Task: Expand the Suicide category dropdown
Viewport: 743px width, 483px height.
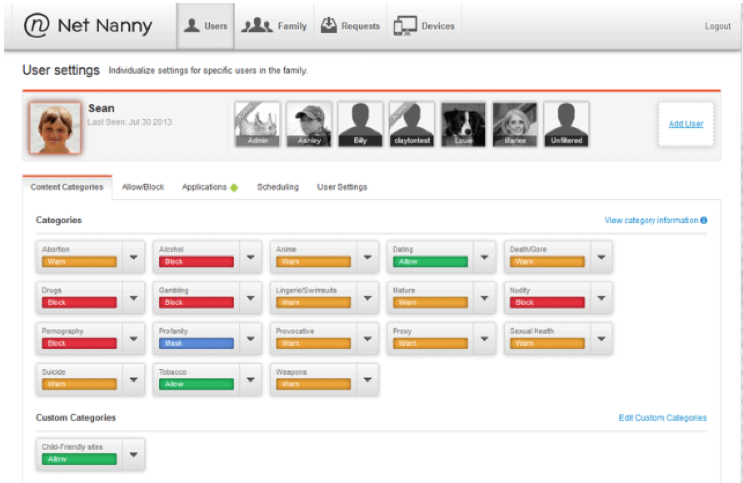Action: tap(134, 380)
